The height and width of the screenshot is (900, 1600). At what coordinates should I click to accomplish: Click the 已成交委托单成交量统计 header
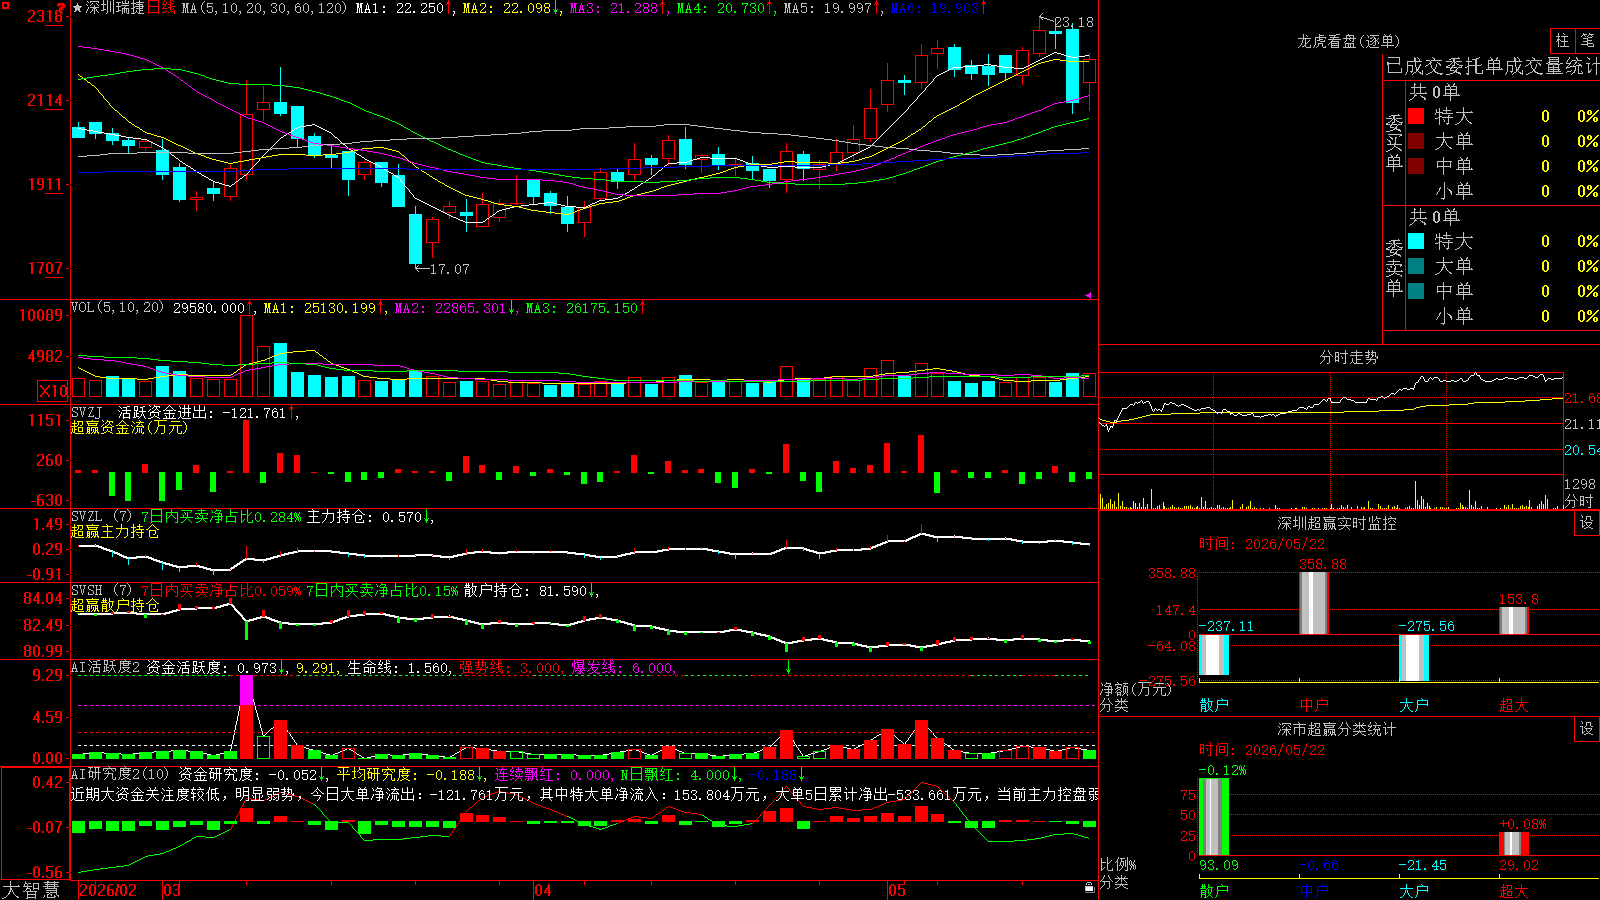pos(1492,66)
